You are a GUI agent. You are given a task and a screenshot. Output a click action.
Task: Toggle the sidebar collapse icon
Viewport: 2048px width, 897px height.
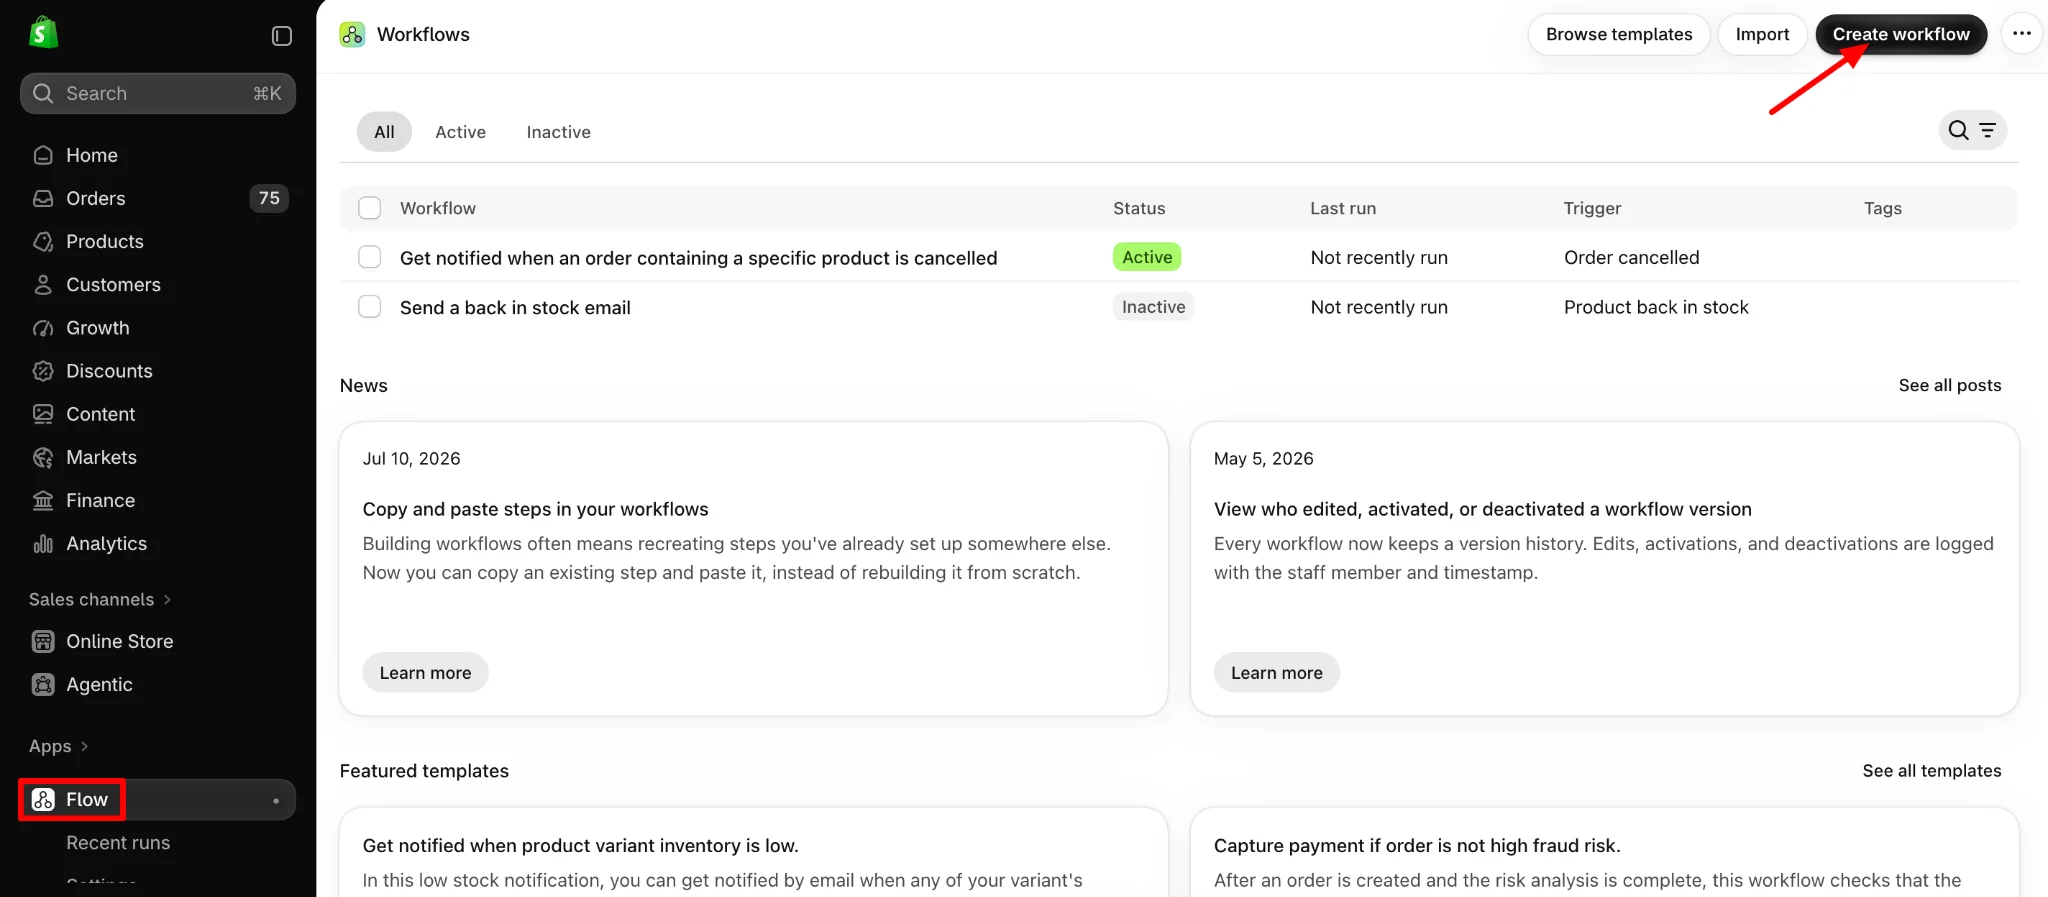pos(282,36)
